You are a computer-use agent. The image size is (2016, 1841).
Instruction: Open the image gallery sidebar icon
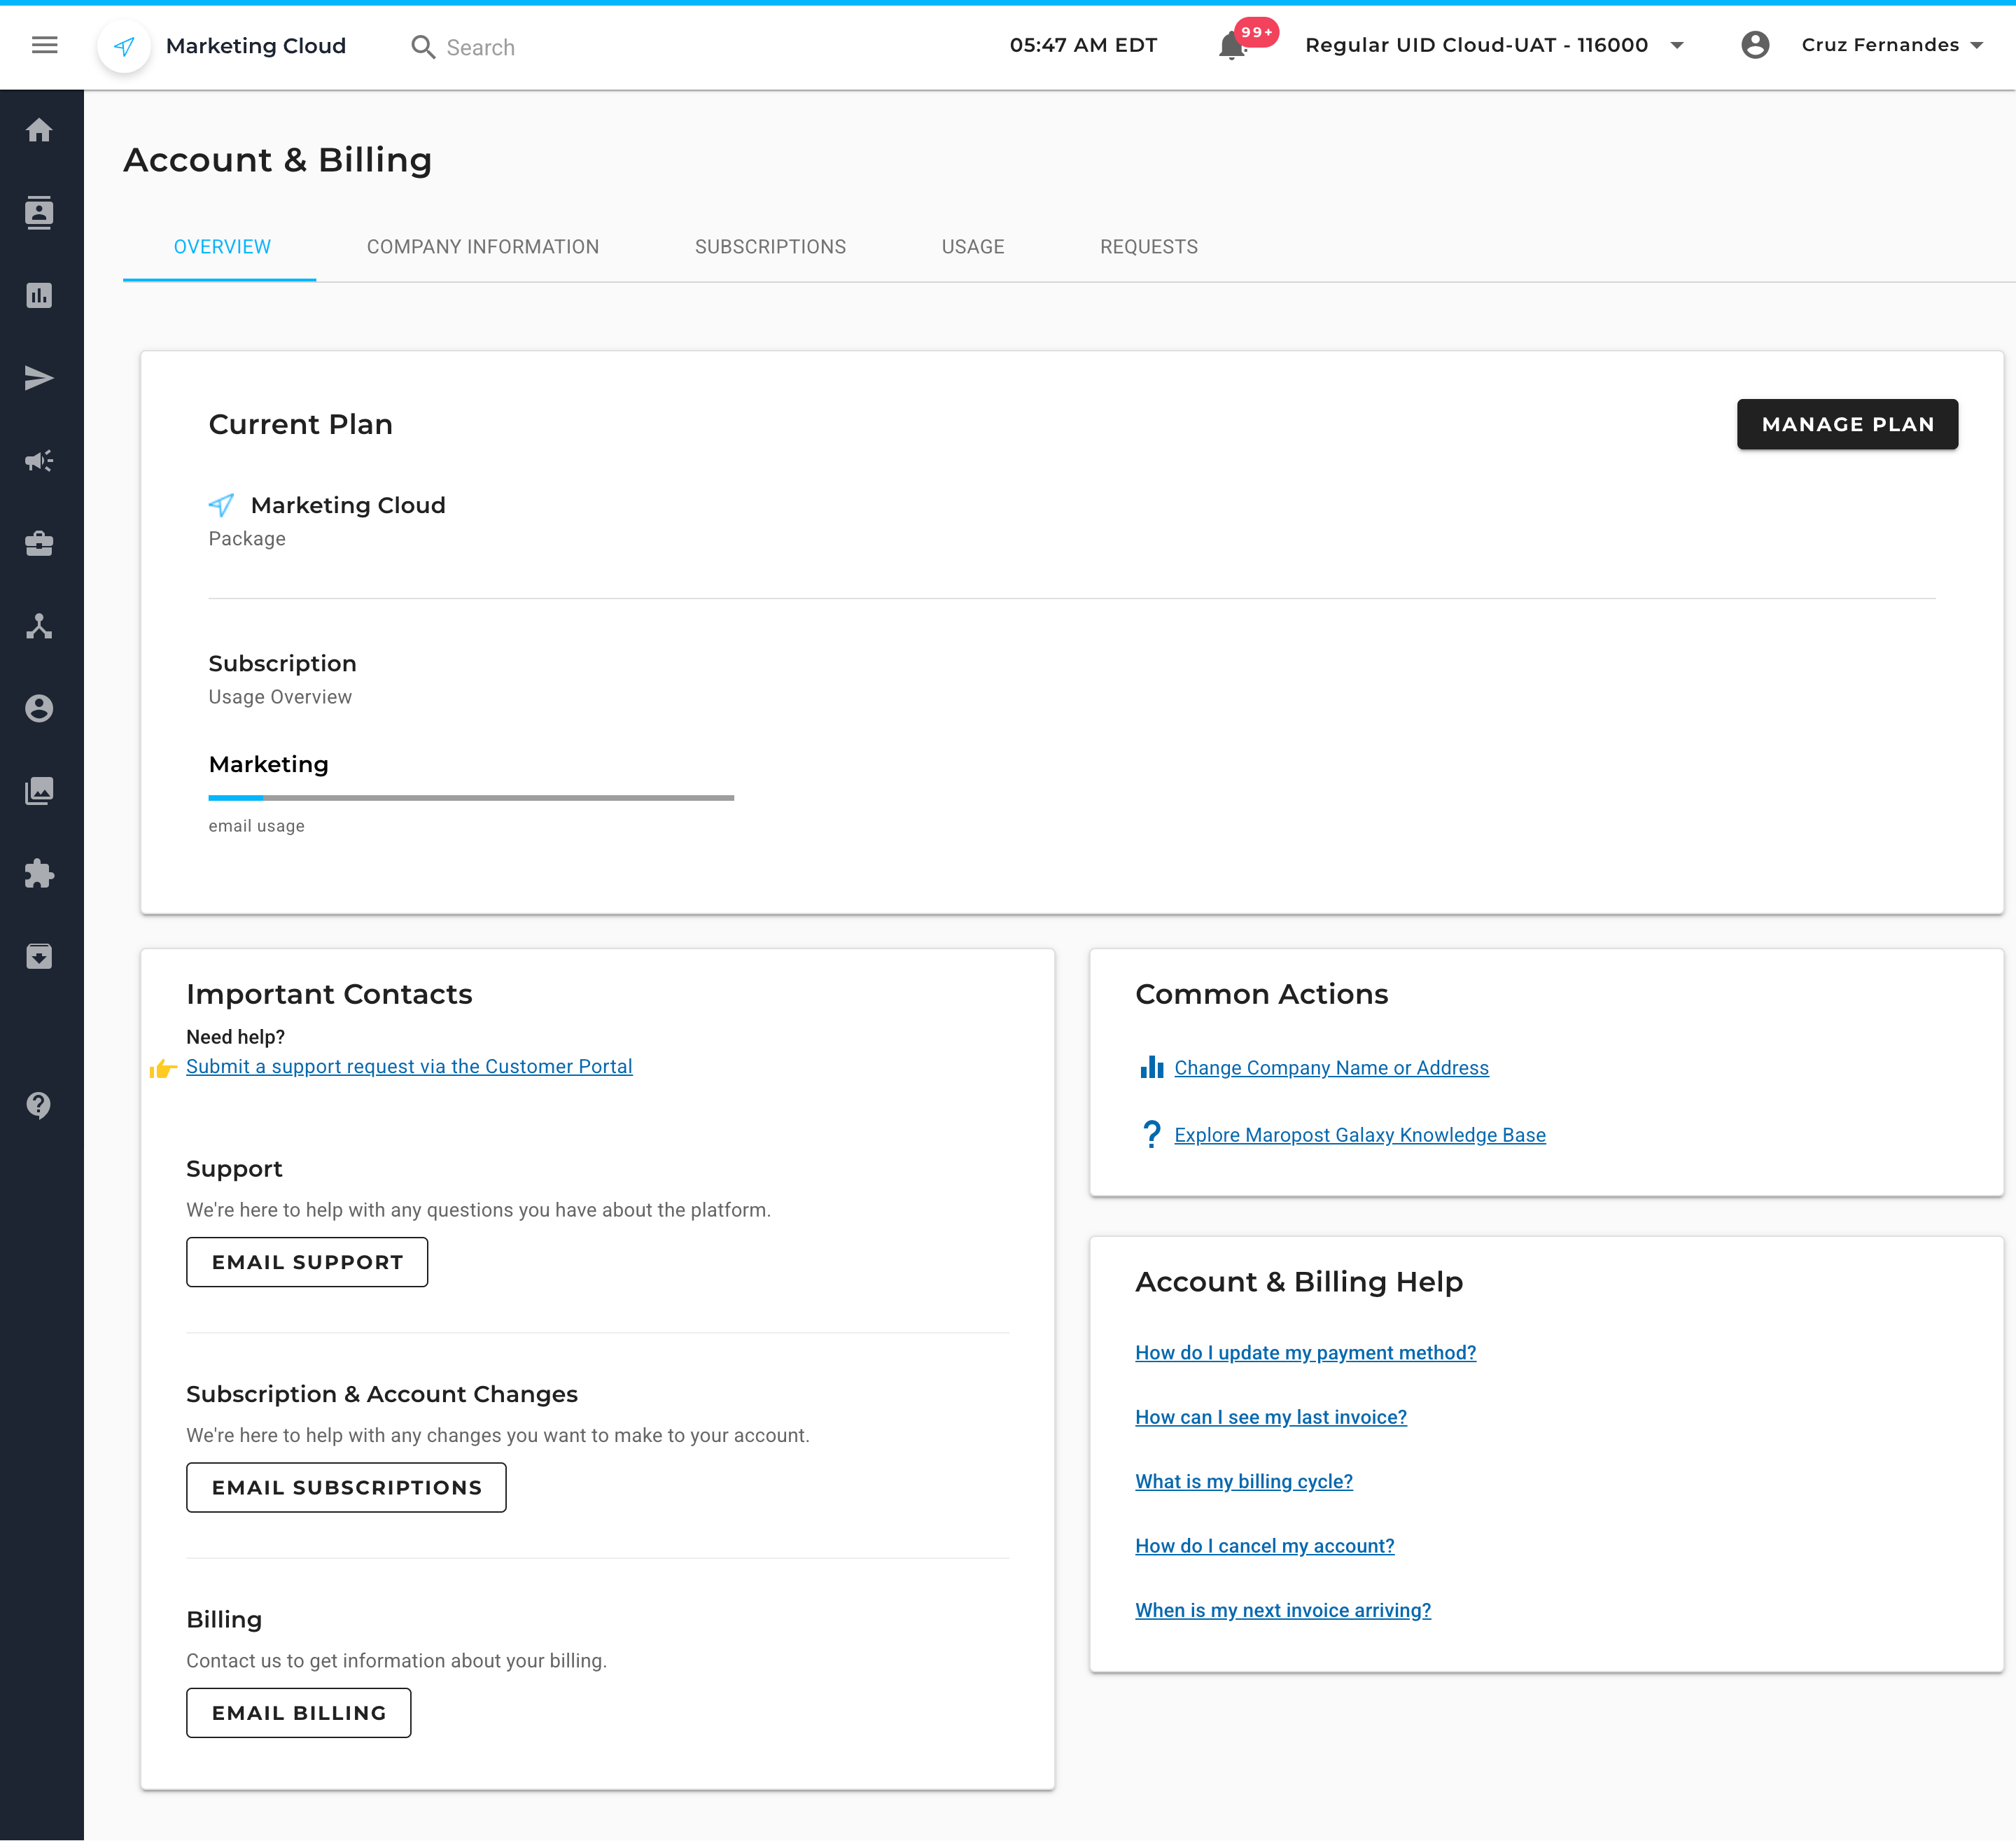click(39, 791)
